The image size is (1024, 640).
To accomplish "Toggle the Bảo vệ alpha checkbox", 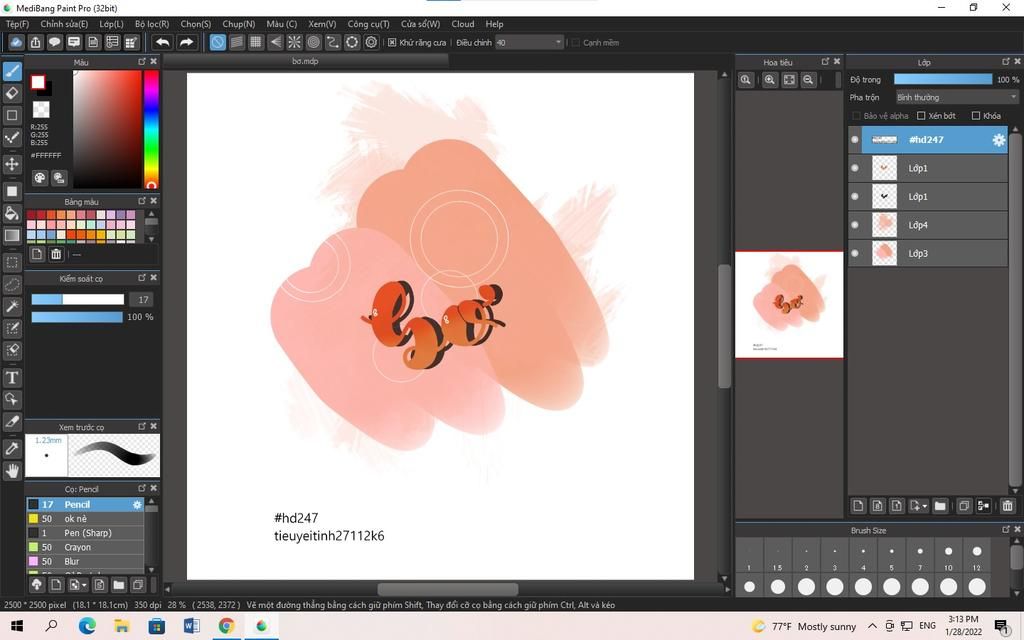I will click(x=856, y=116).
